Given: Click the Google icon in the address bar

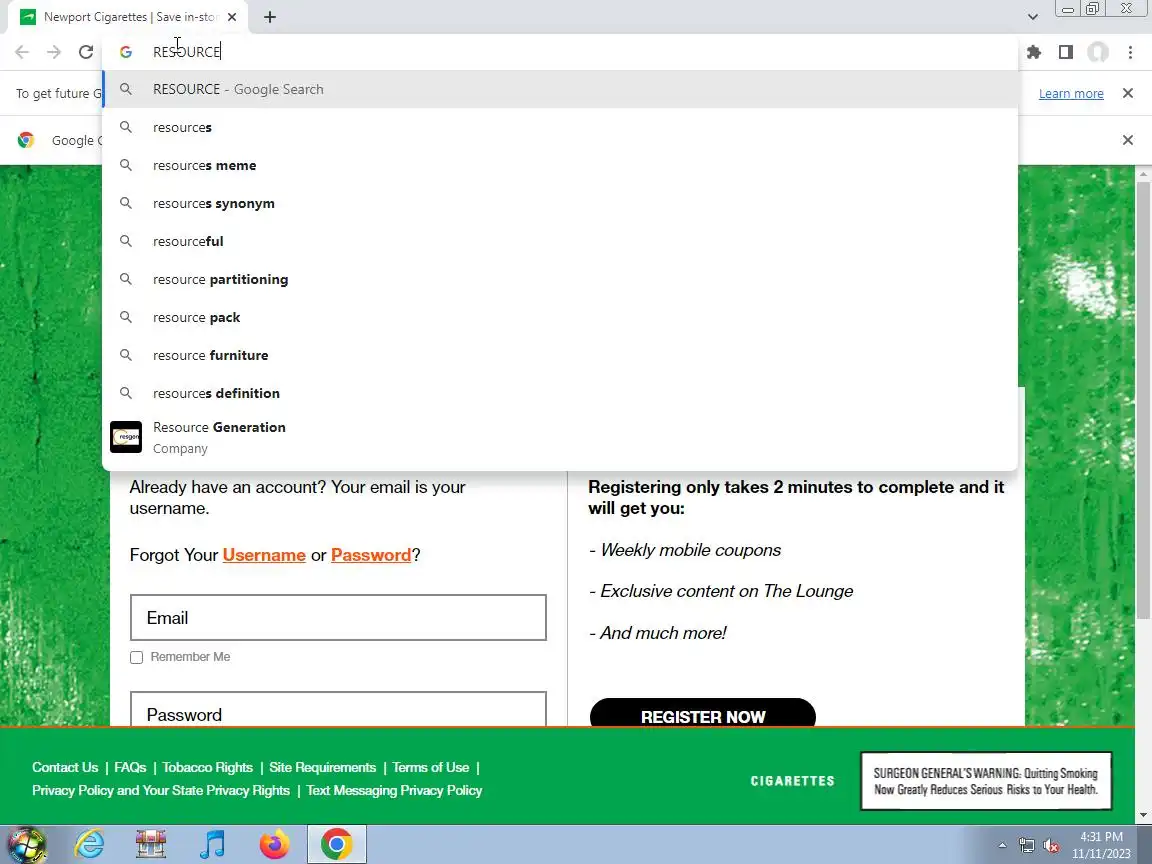Looking at the screenshot, I should click(x=126, y=52).
